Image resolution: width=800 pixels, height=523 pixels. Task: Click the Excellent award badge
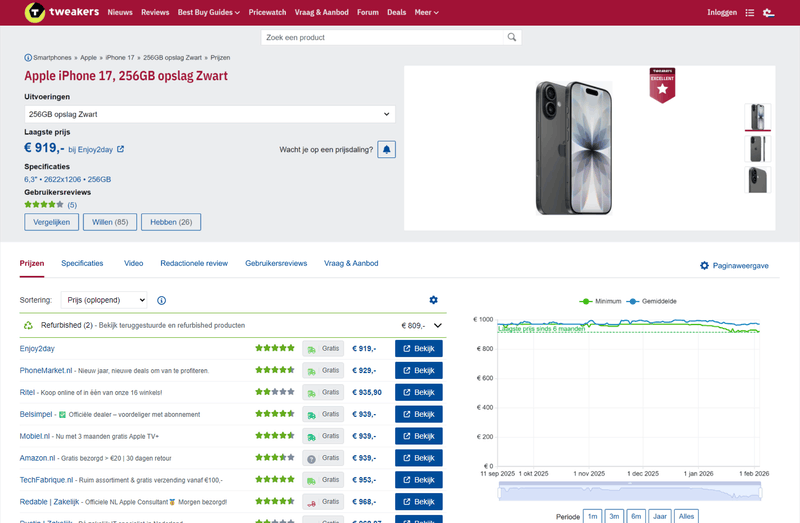662,85
